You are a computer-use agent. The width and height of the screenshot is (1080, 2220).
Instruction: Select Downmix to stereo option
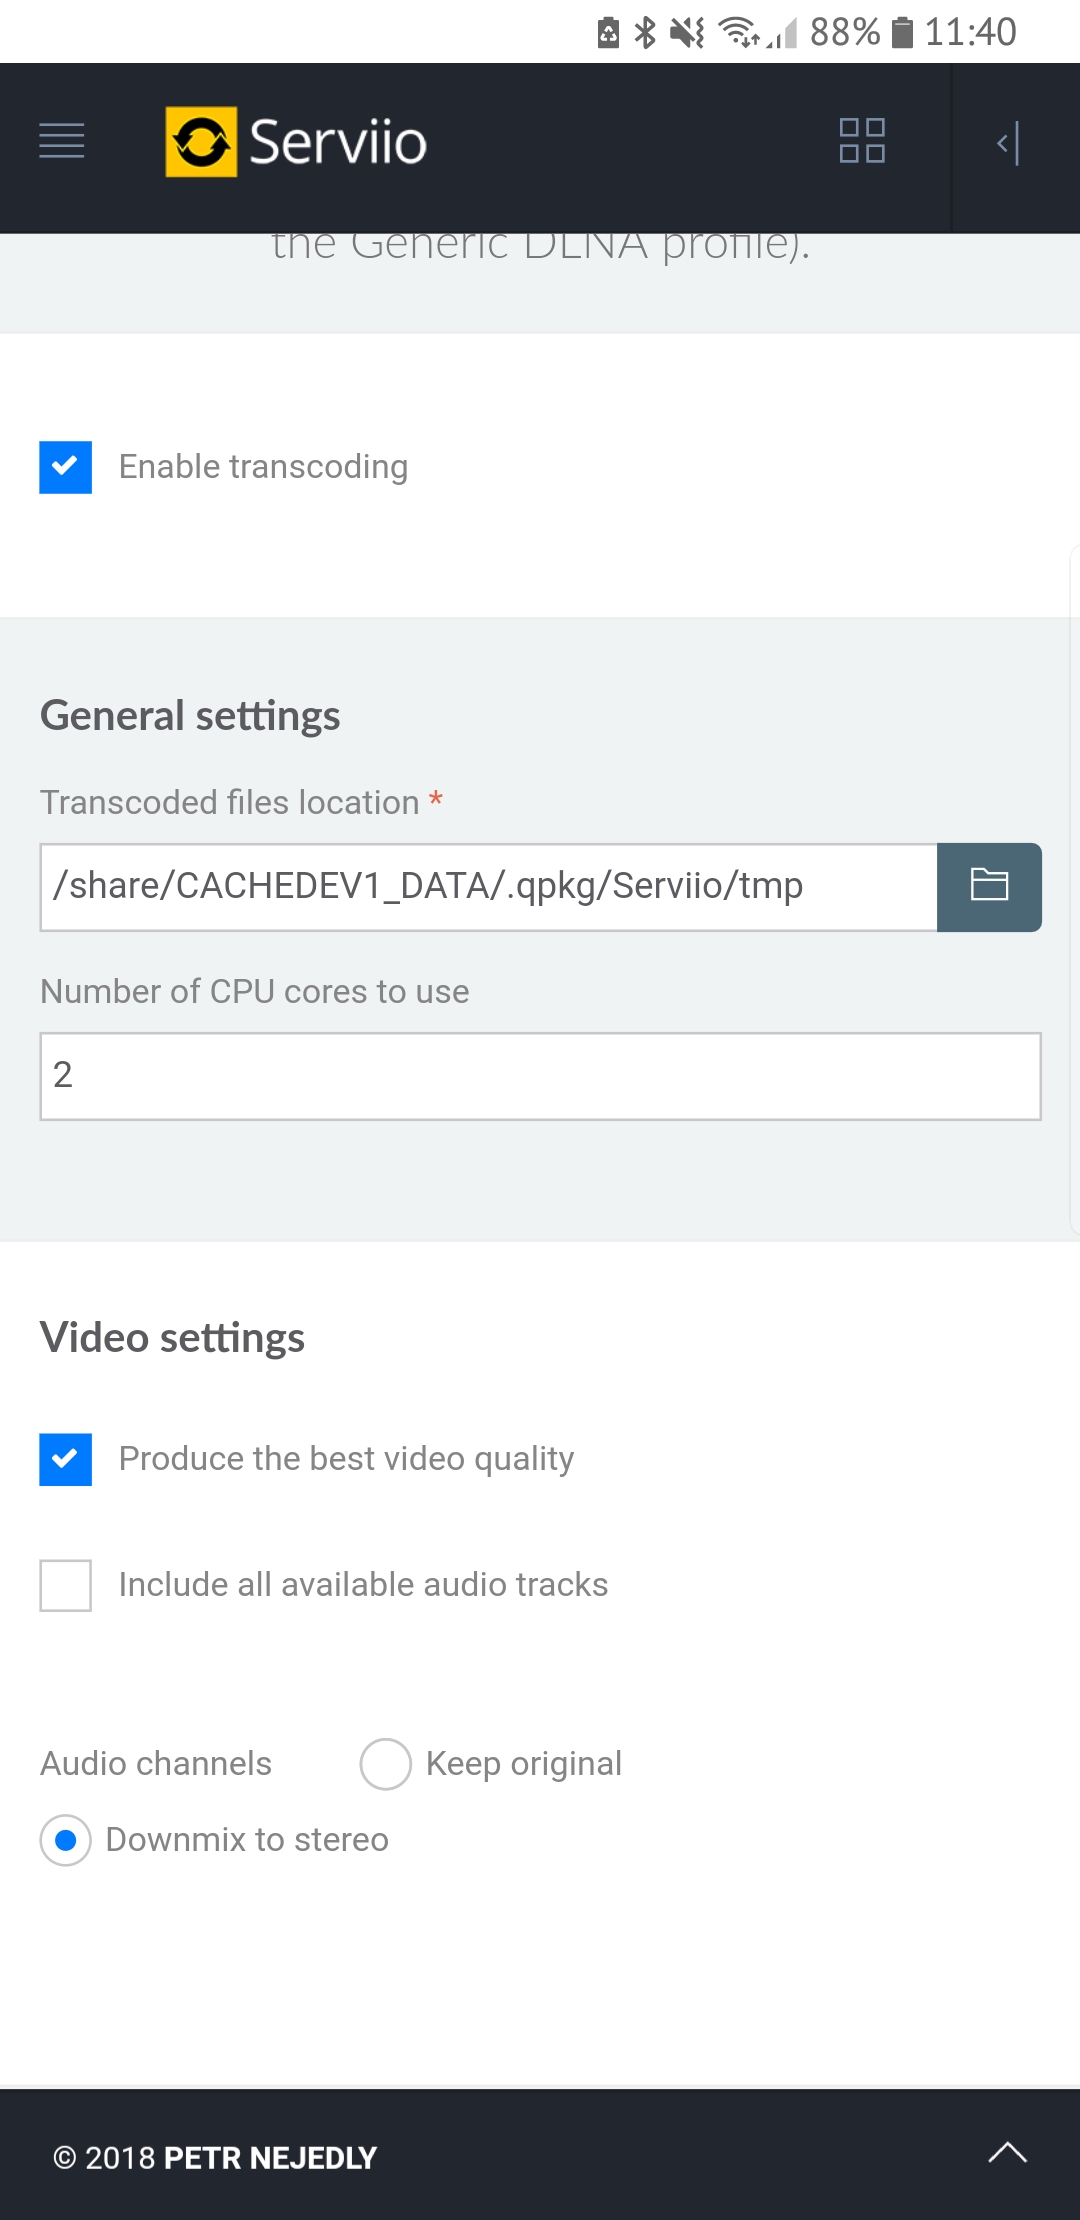(65, 1840)
